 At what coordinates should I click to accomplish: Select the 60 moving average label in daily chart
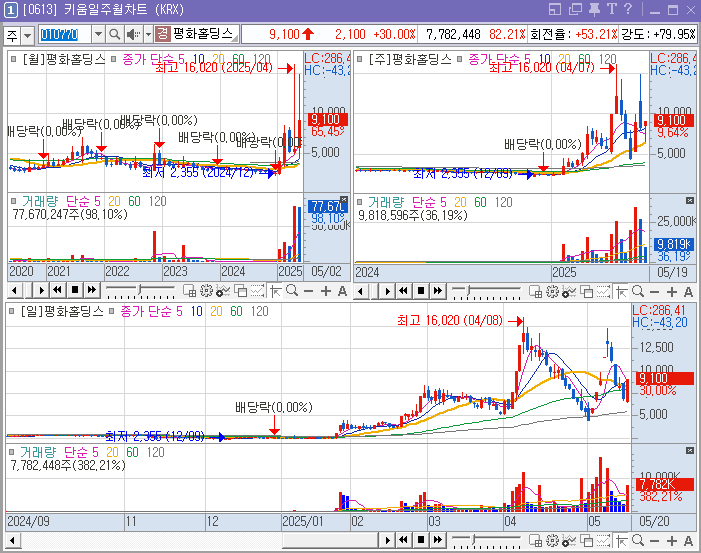[x=236, y=311]
